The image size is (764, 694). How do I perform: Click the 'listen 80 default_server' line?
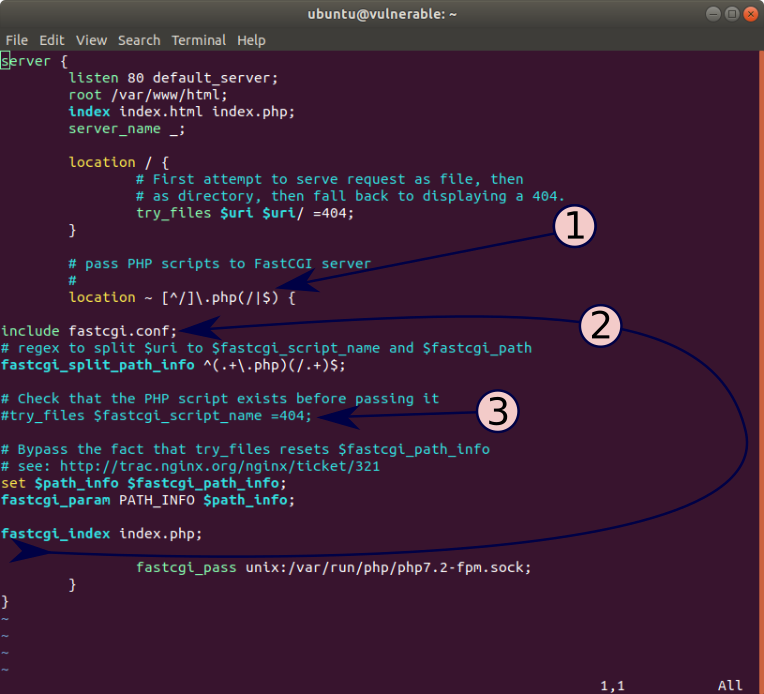pos(173,78)
